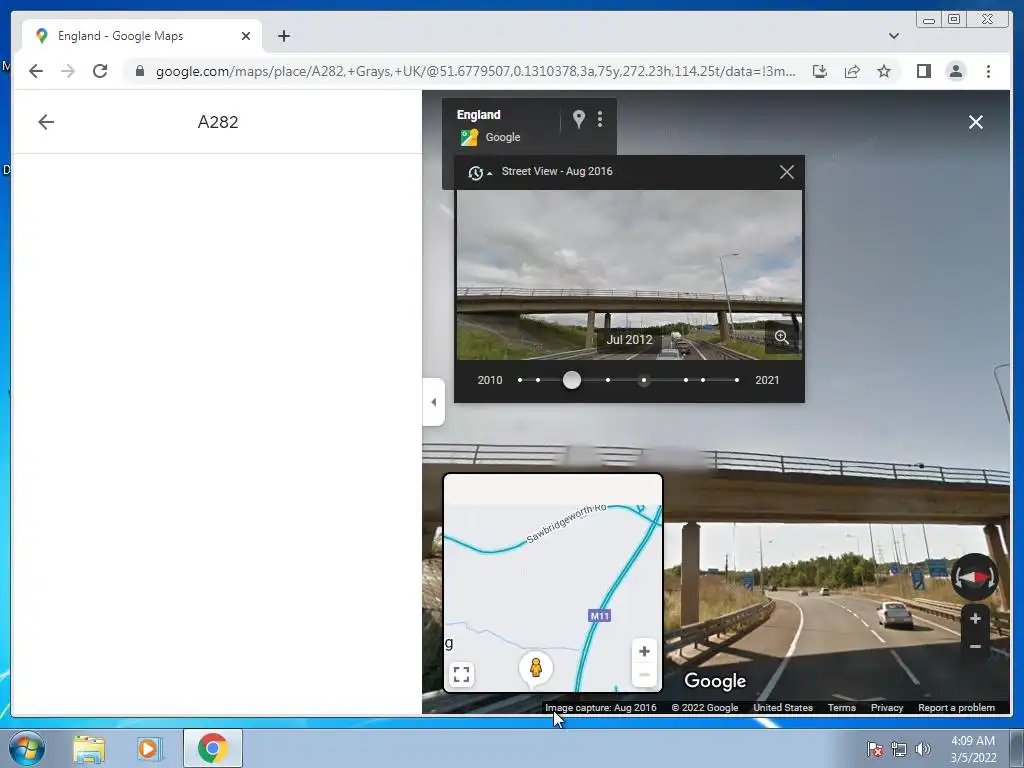The image size is (1024, 768).
Task: Toggle the Chrome side panel icon
Action: tap(923, 71)
